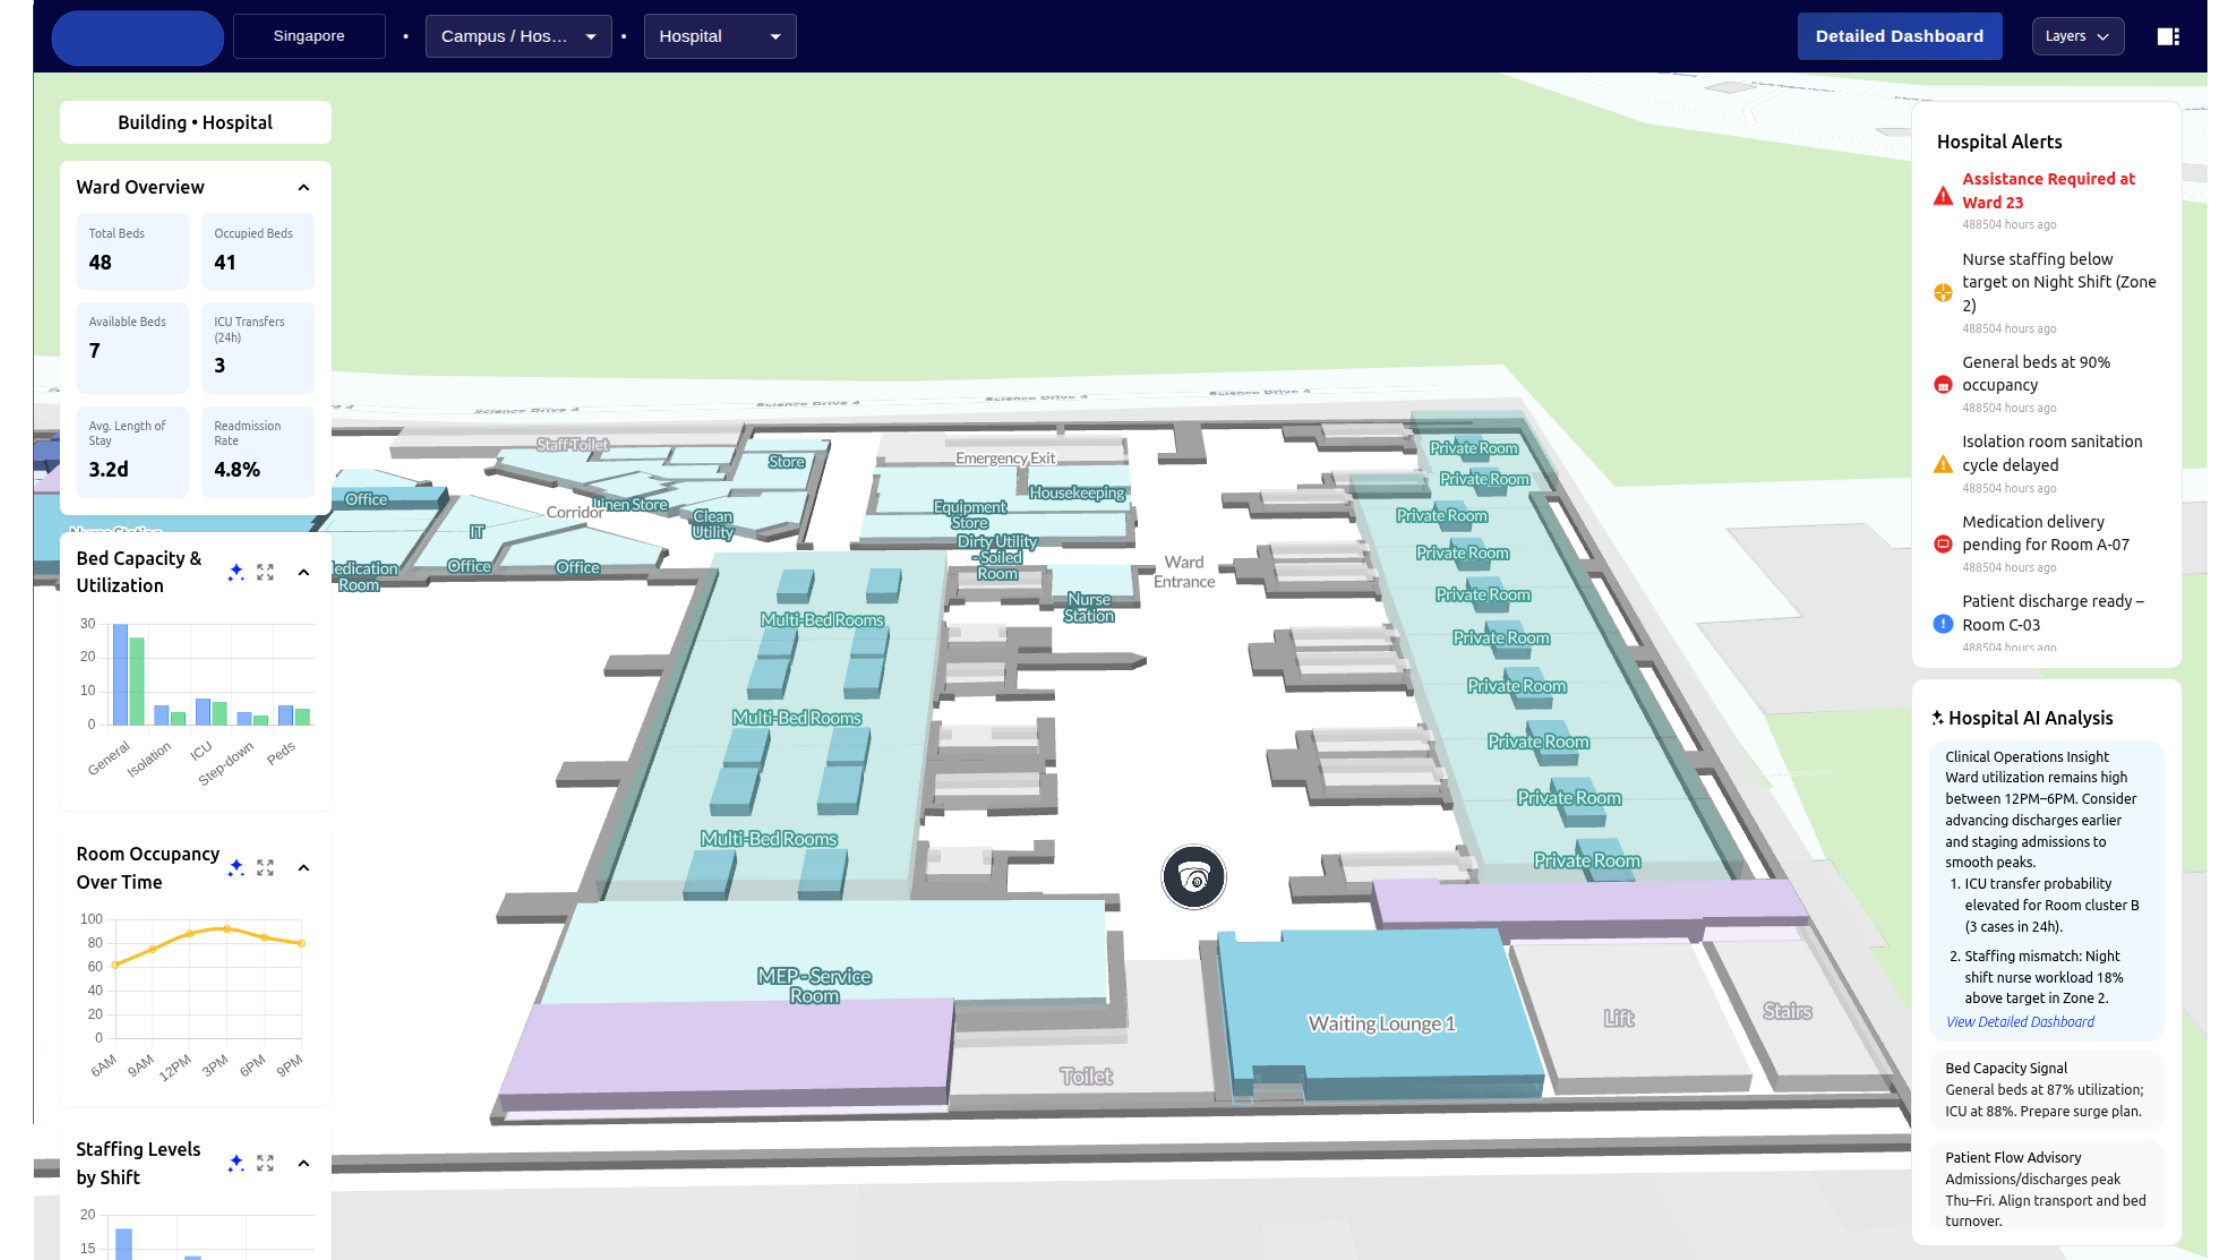
Task: Collapse the Ward Overview panel
Action: click(x=304, y=187)
